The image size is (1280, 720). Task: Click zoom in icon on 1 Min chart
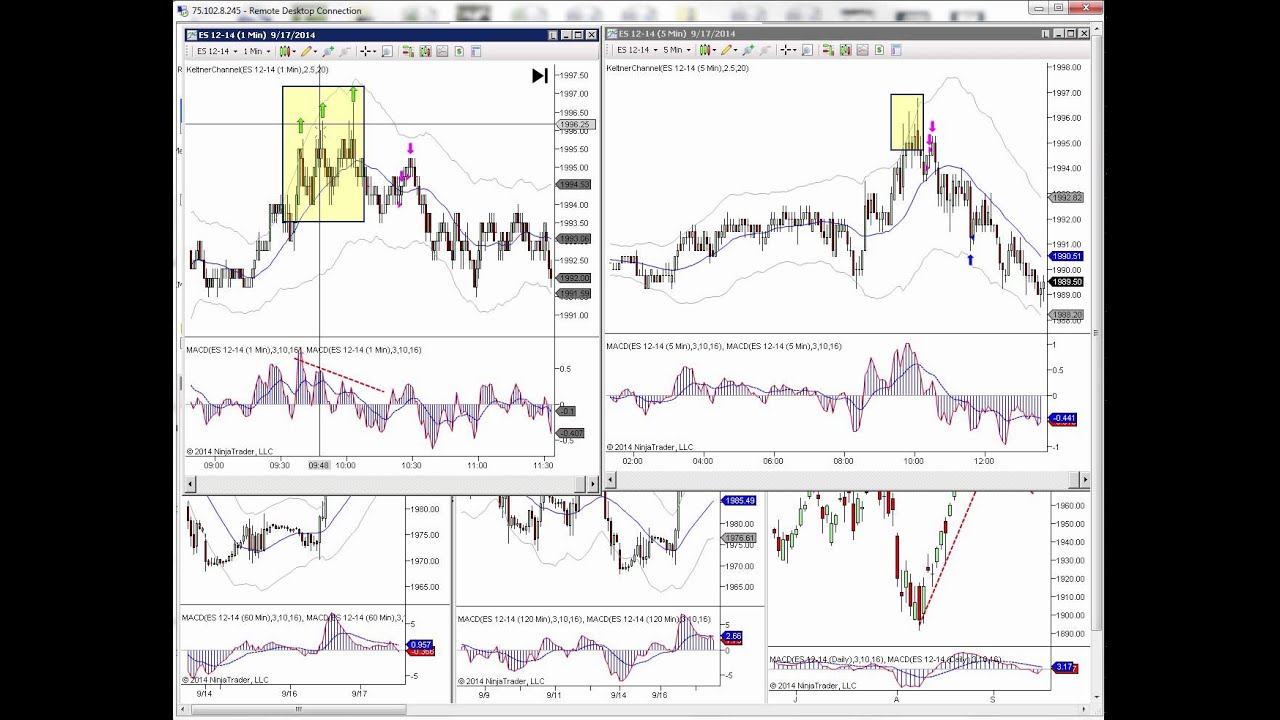click(328, 51)
